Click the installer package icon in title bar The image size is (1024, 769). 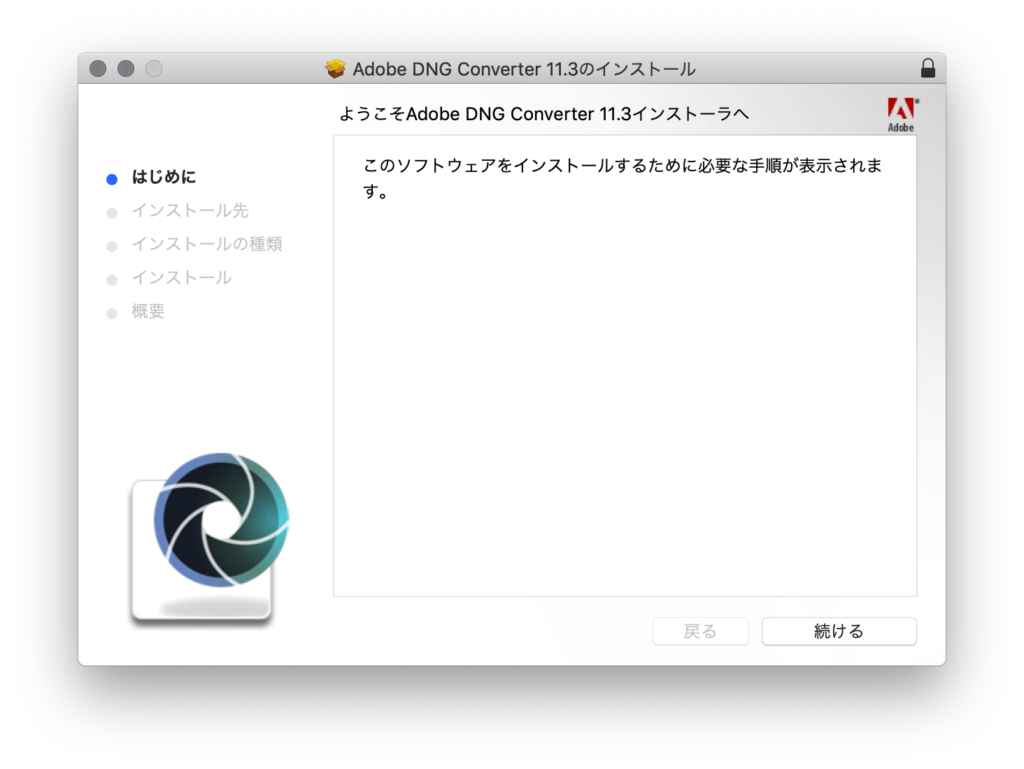(x=336, y=69)
